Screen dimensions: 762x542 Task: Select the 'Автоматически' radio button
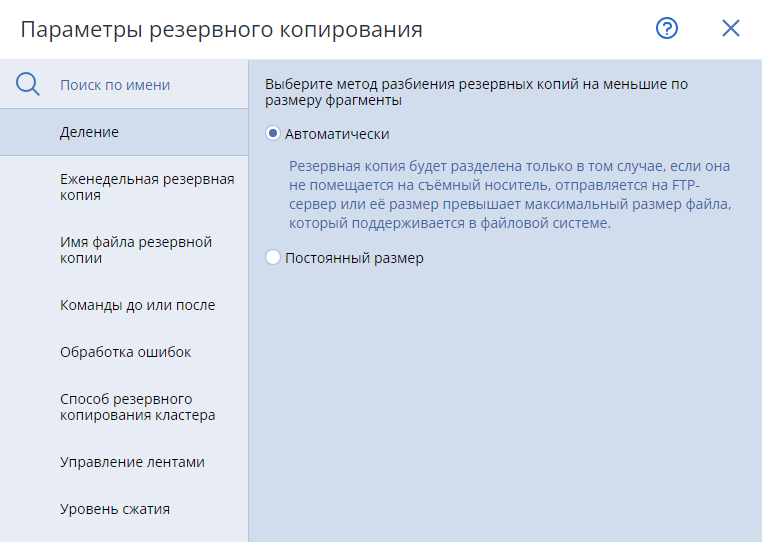pyautogui.click(x=273, y=133)
